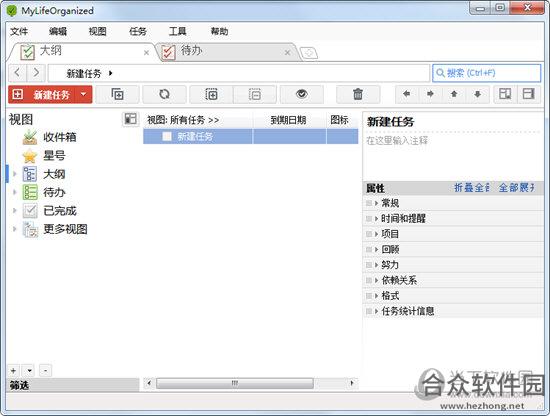The width and height of the screenshot is (550, 416).
Task: Click the move left arrow toolbar icon
Action: [407, 94]
